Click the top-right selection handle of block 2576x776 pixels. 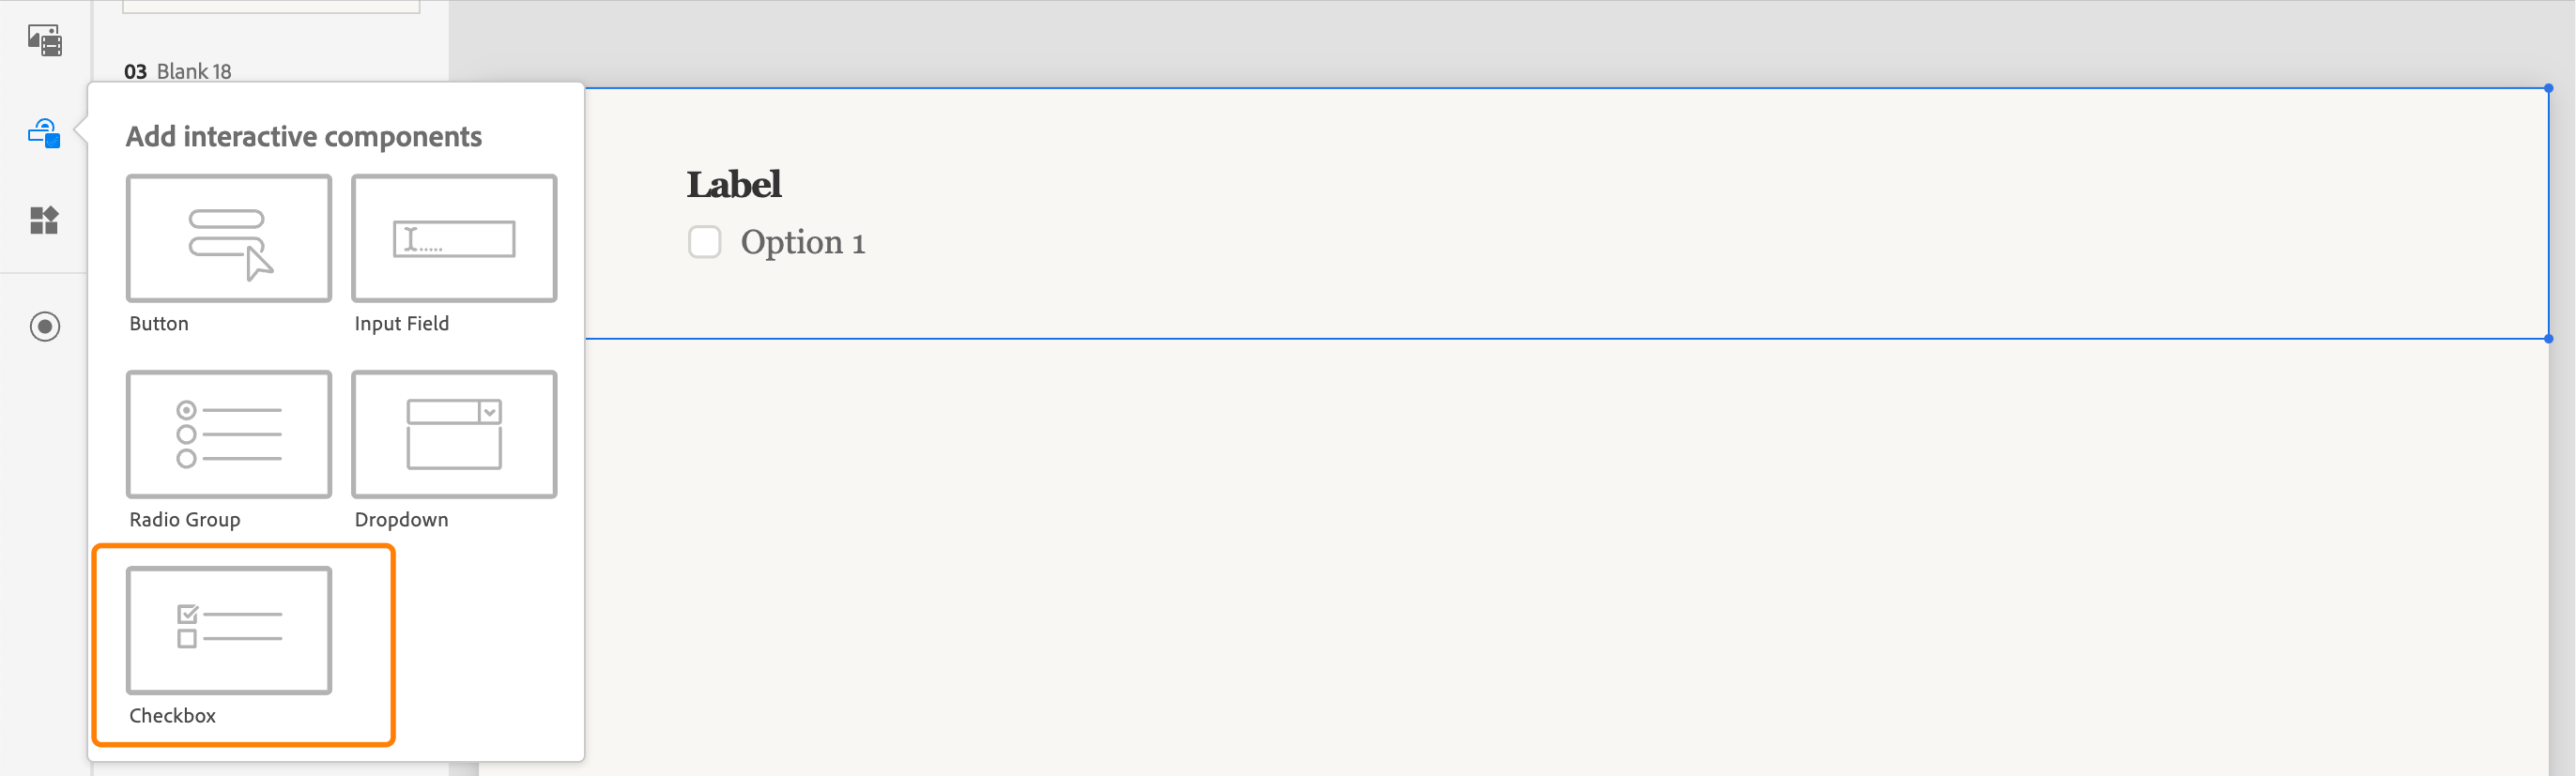[x=2548, y=89]
